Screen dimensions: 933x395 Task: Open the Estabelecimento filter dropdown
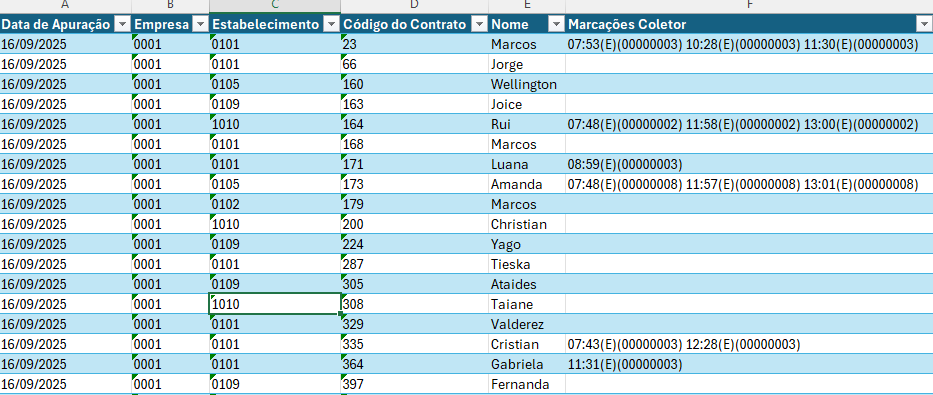point(331,24)
